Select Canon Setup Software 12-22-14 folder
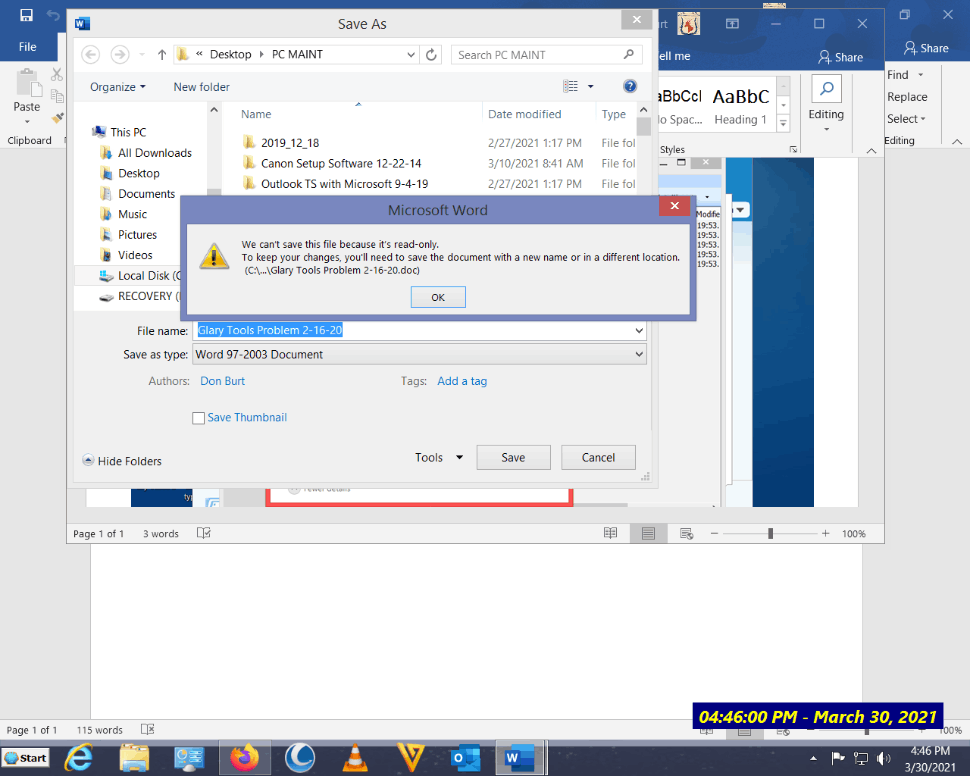970x776 pixels. pos(341,163)
